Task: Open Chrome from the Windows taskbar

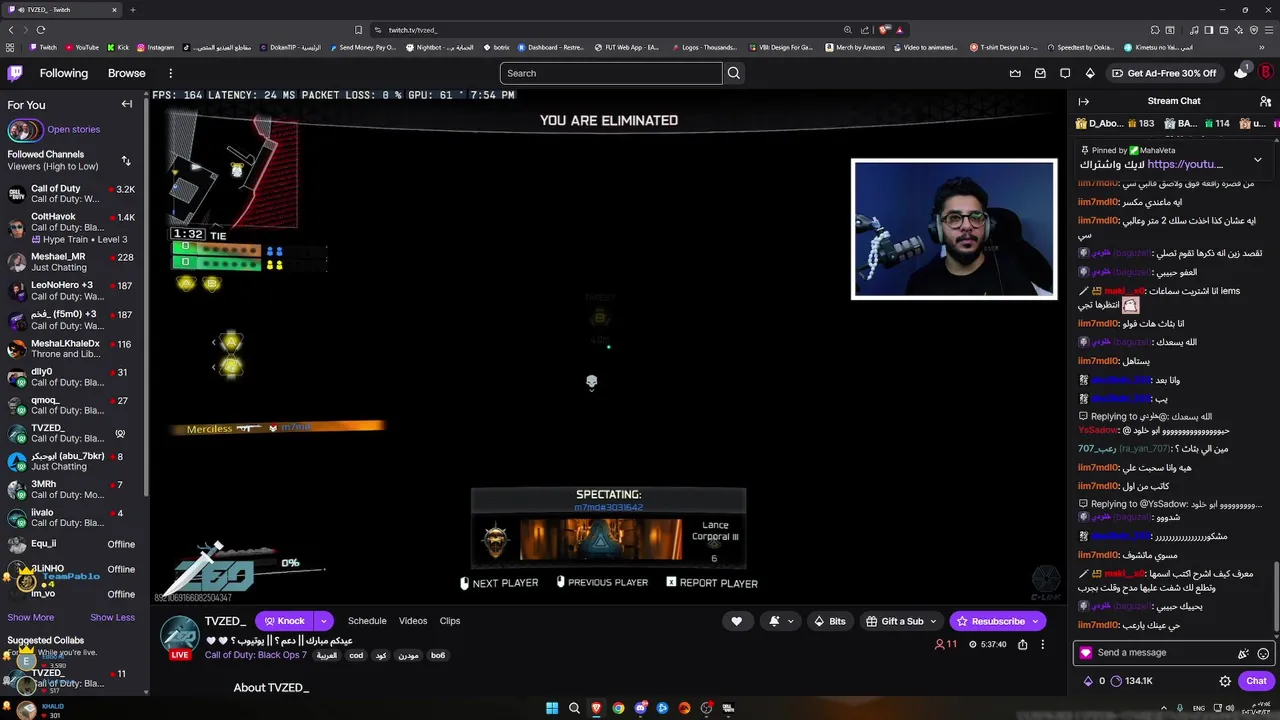Action: pyautogui.click(x=618, y=708)
